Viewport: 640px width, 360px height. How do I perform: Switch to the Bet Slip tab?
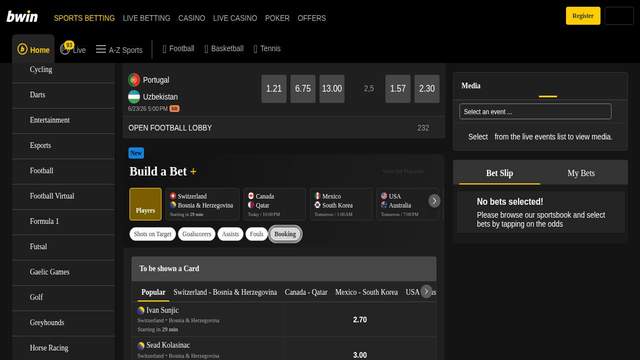coord(500,173)
